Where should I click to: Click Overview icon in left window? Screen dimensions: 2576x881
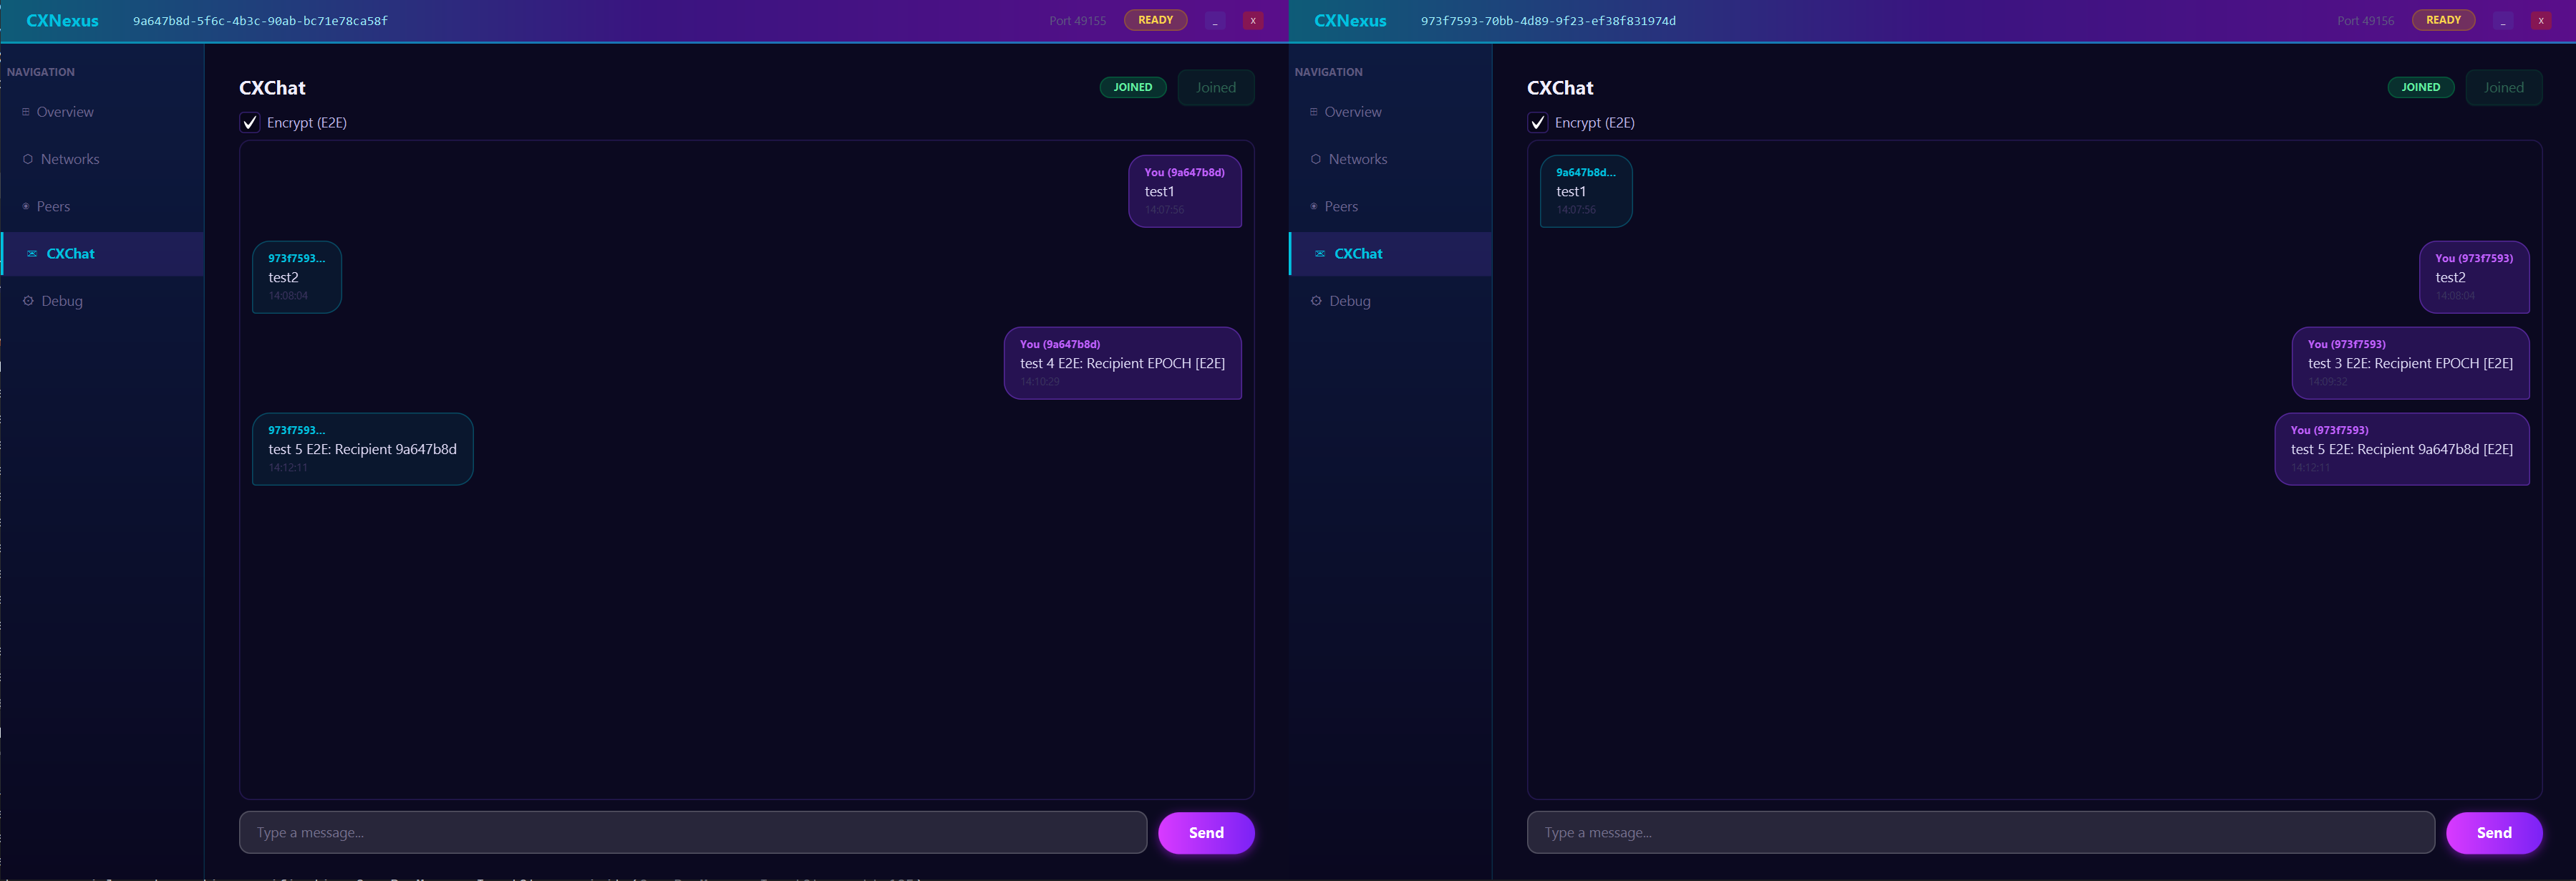coord(26,112)
